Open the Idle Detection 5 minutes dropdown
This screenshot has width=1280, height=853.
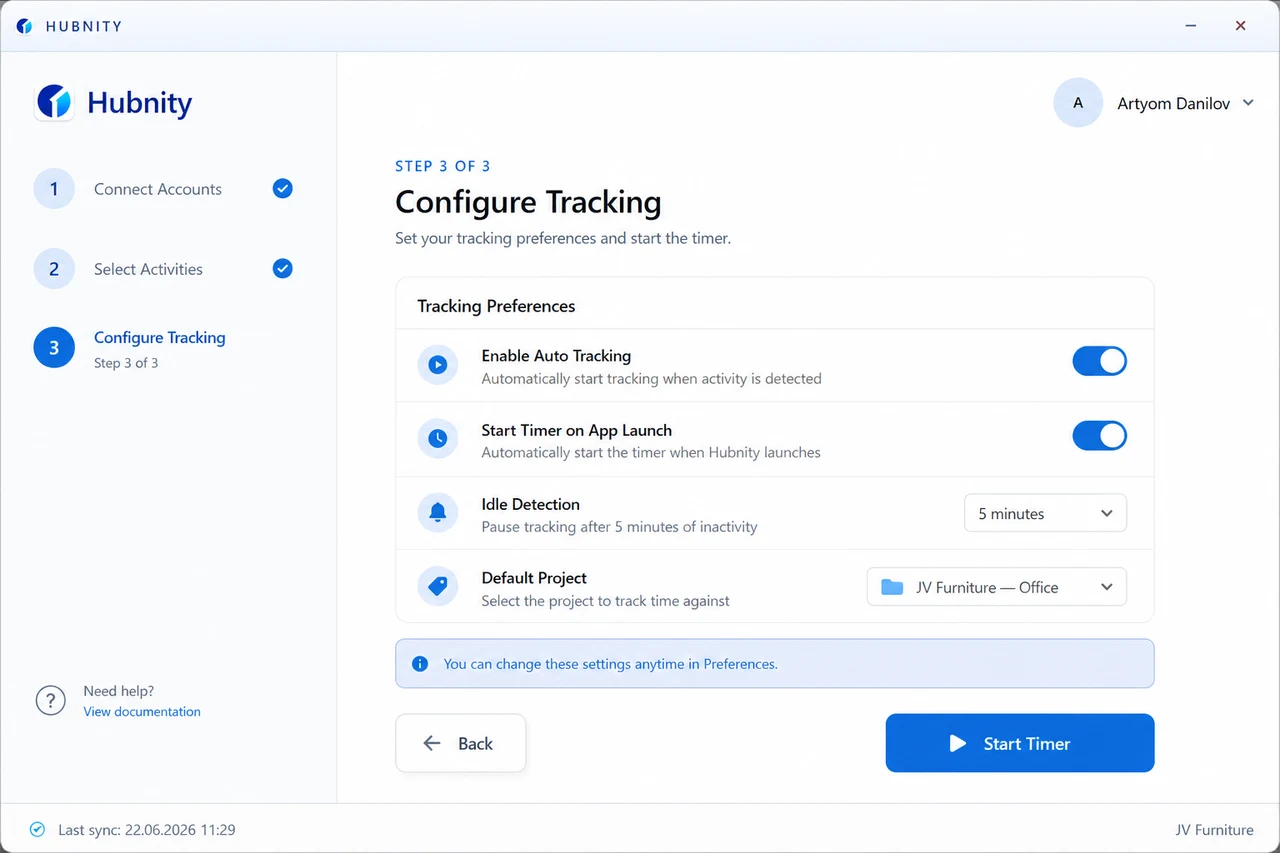pyautogui.click(x=1045, y=513)
